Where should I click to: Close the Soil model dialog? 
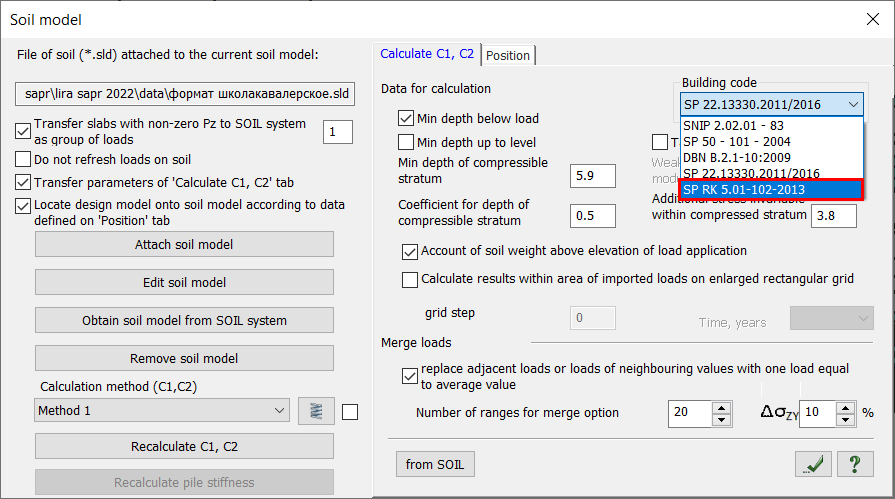(869, 19)
